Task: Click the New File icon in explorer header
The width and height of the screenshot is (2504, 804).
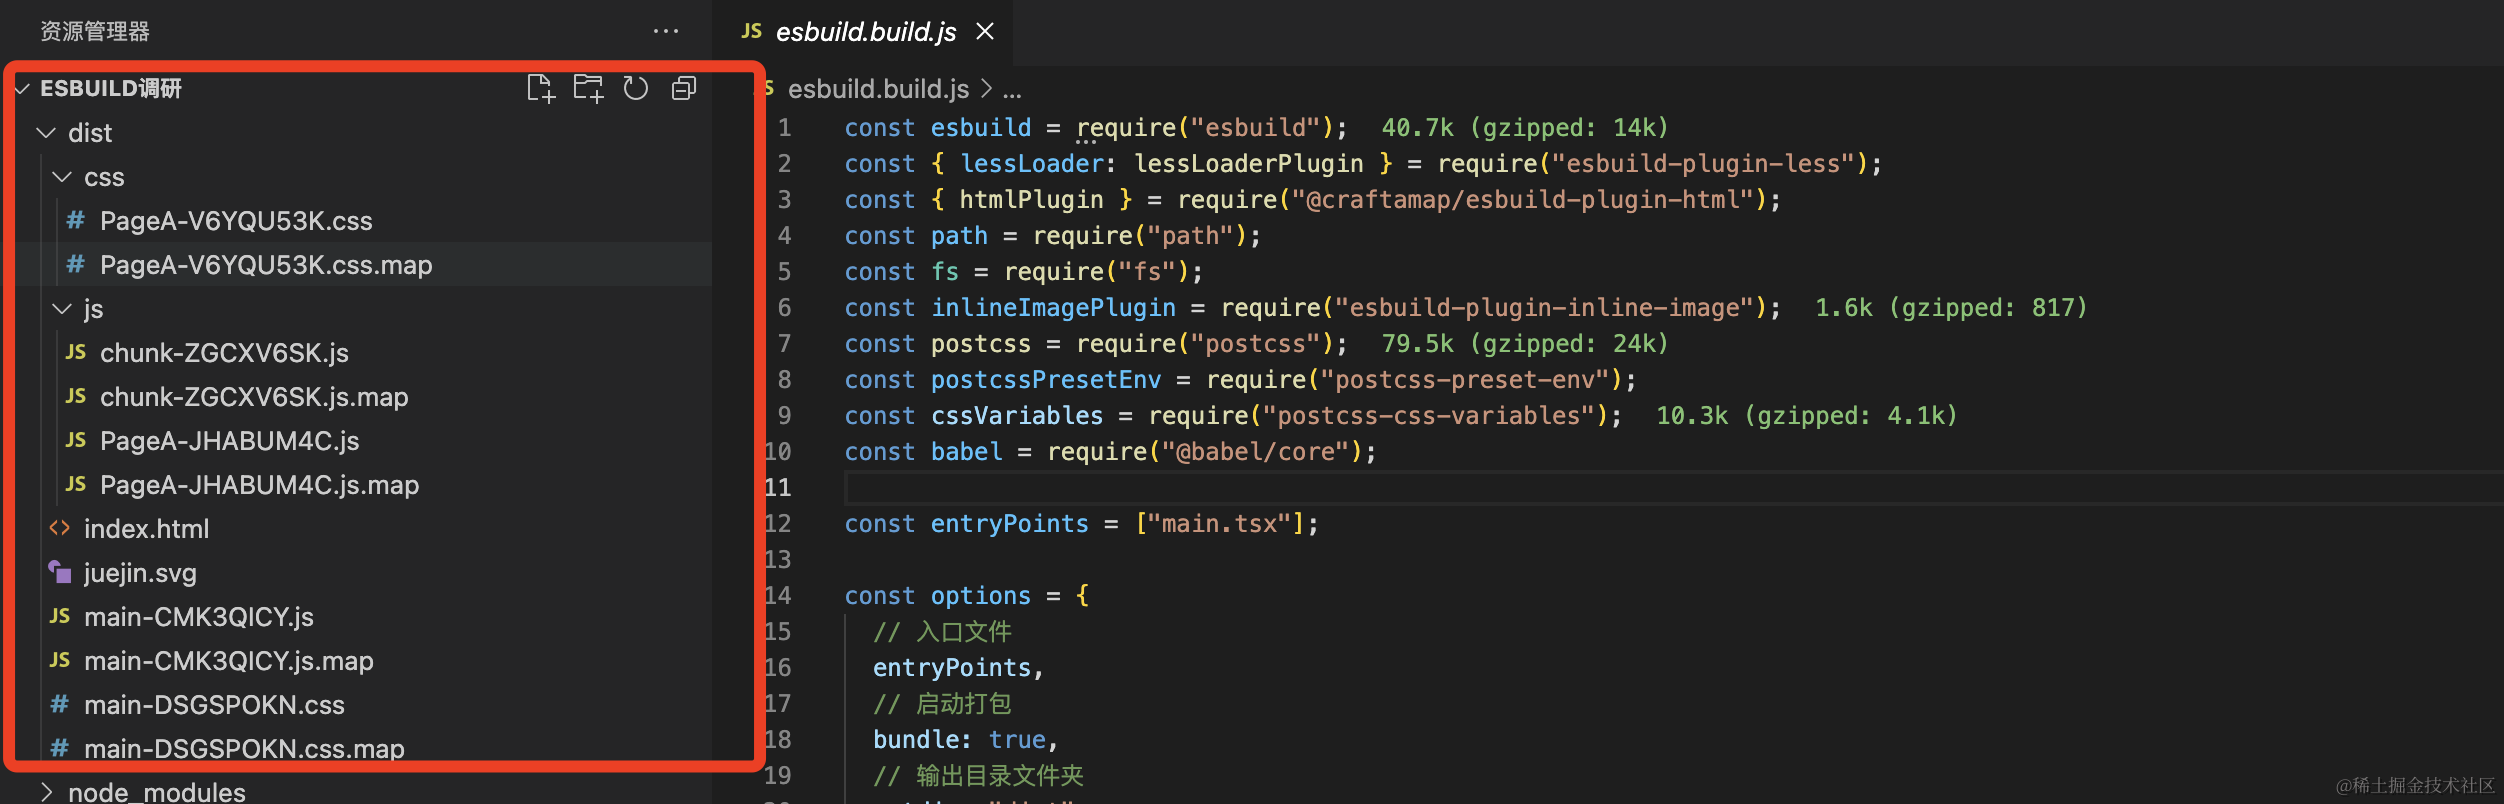Action: [541, 89]
